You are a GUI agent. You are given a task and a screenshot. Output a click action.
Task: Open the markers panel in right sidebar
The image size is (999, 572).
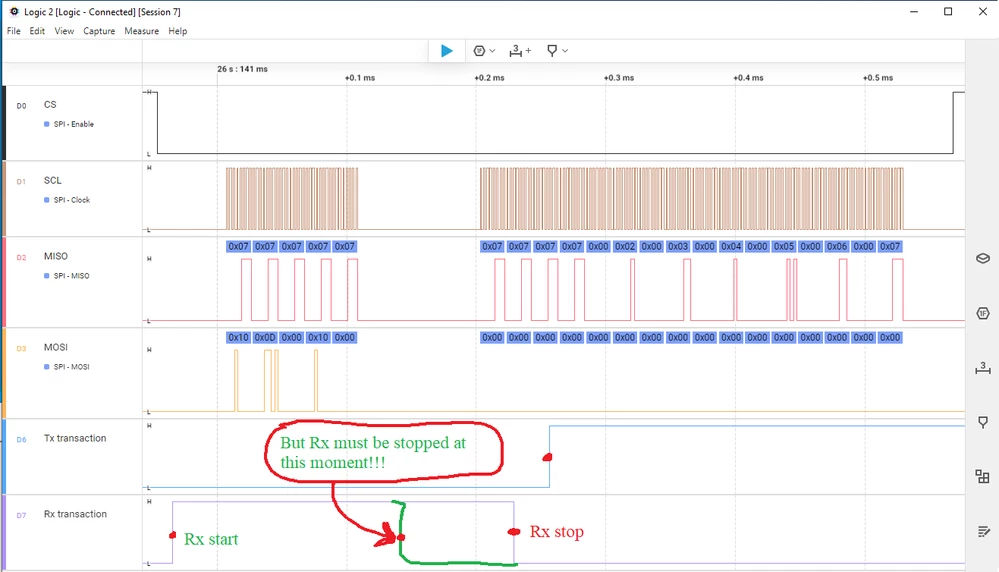[982, 422]
